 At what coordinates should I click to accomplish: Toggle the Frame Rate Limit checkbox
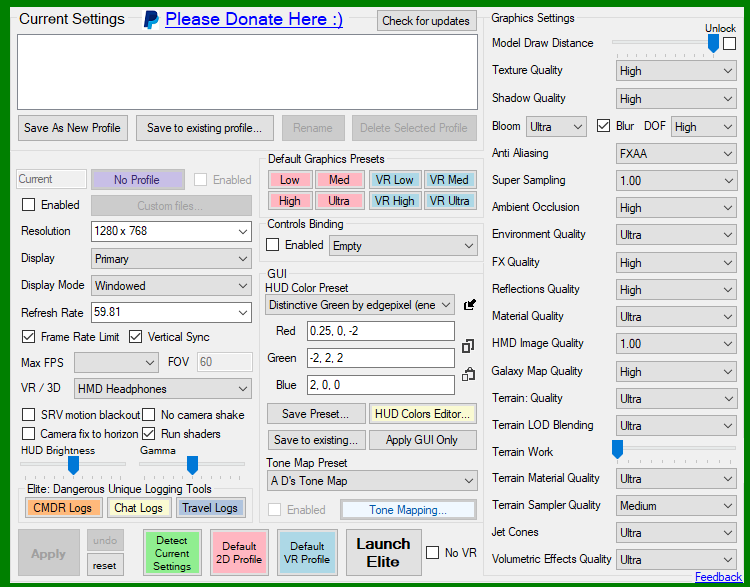click(x=28, y=337)
